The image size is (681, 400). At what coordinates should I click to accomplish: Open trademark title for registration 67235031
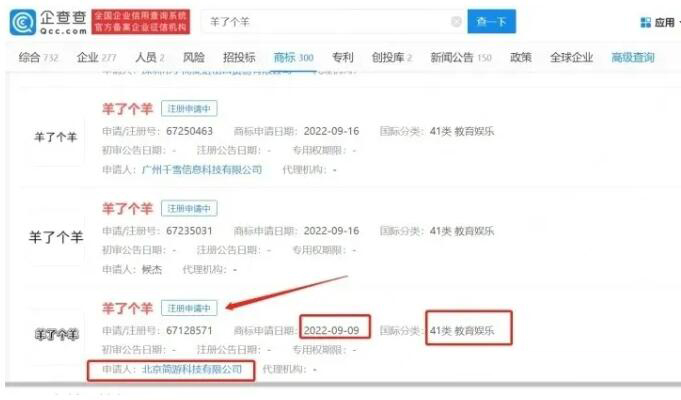pos(127,208)
